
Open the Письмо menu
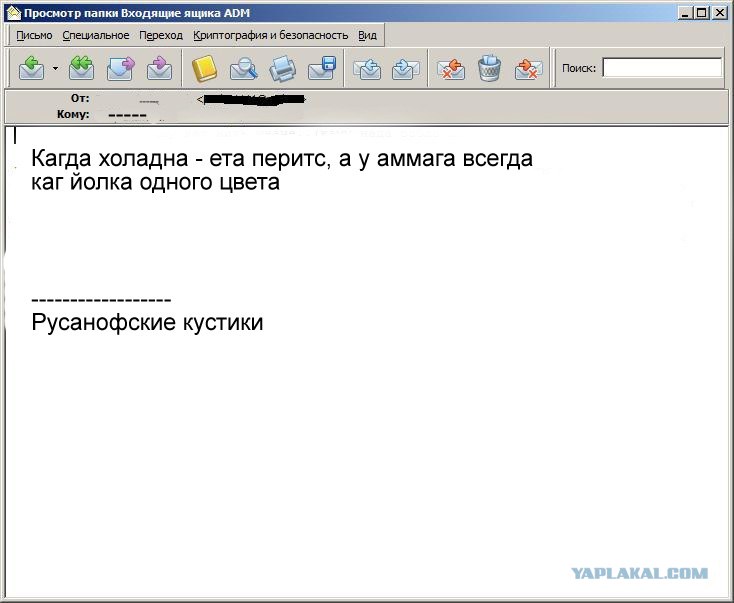(34, 35)
